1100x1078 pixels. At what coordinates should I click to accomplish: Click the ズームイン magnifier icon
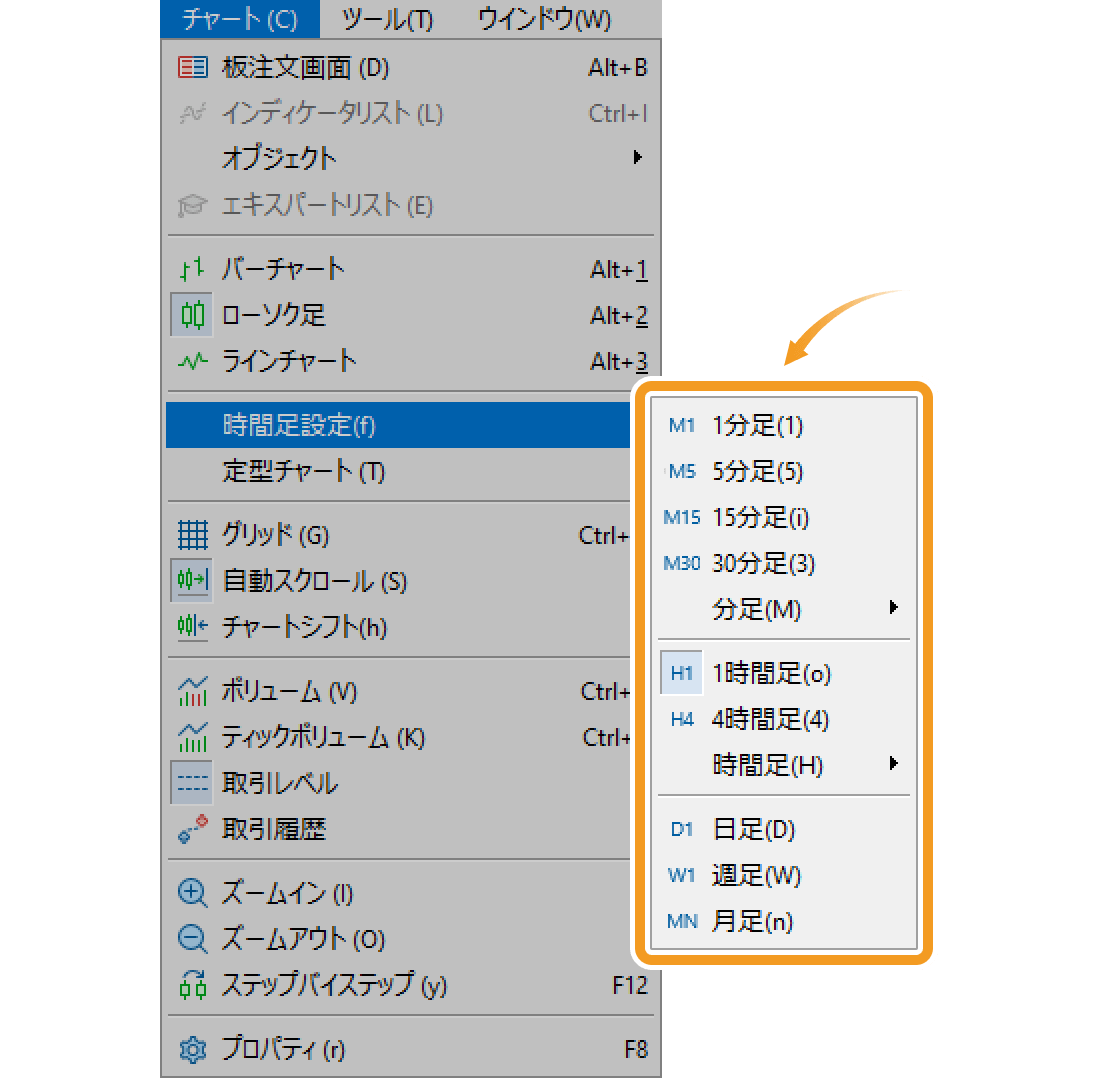(192, 894)
